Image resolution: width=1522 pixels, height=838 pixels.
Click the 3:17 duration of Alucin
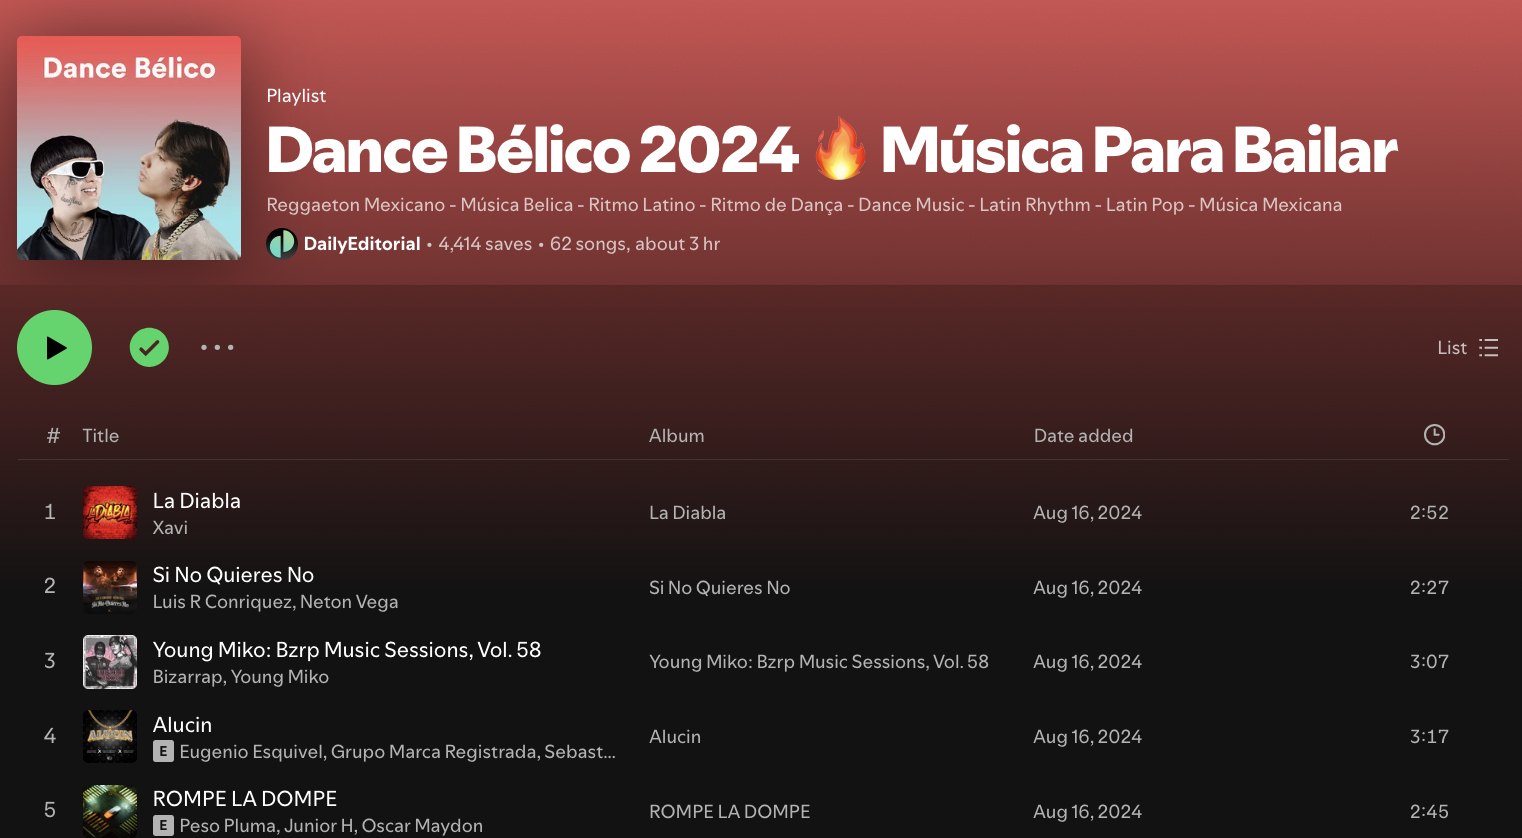[x=1429, y=736]
